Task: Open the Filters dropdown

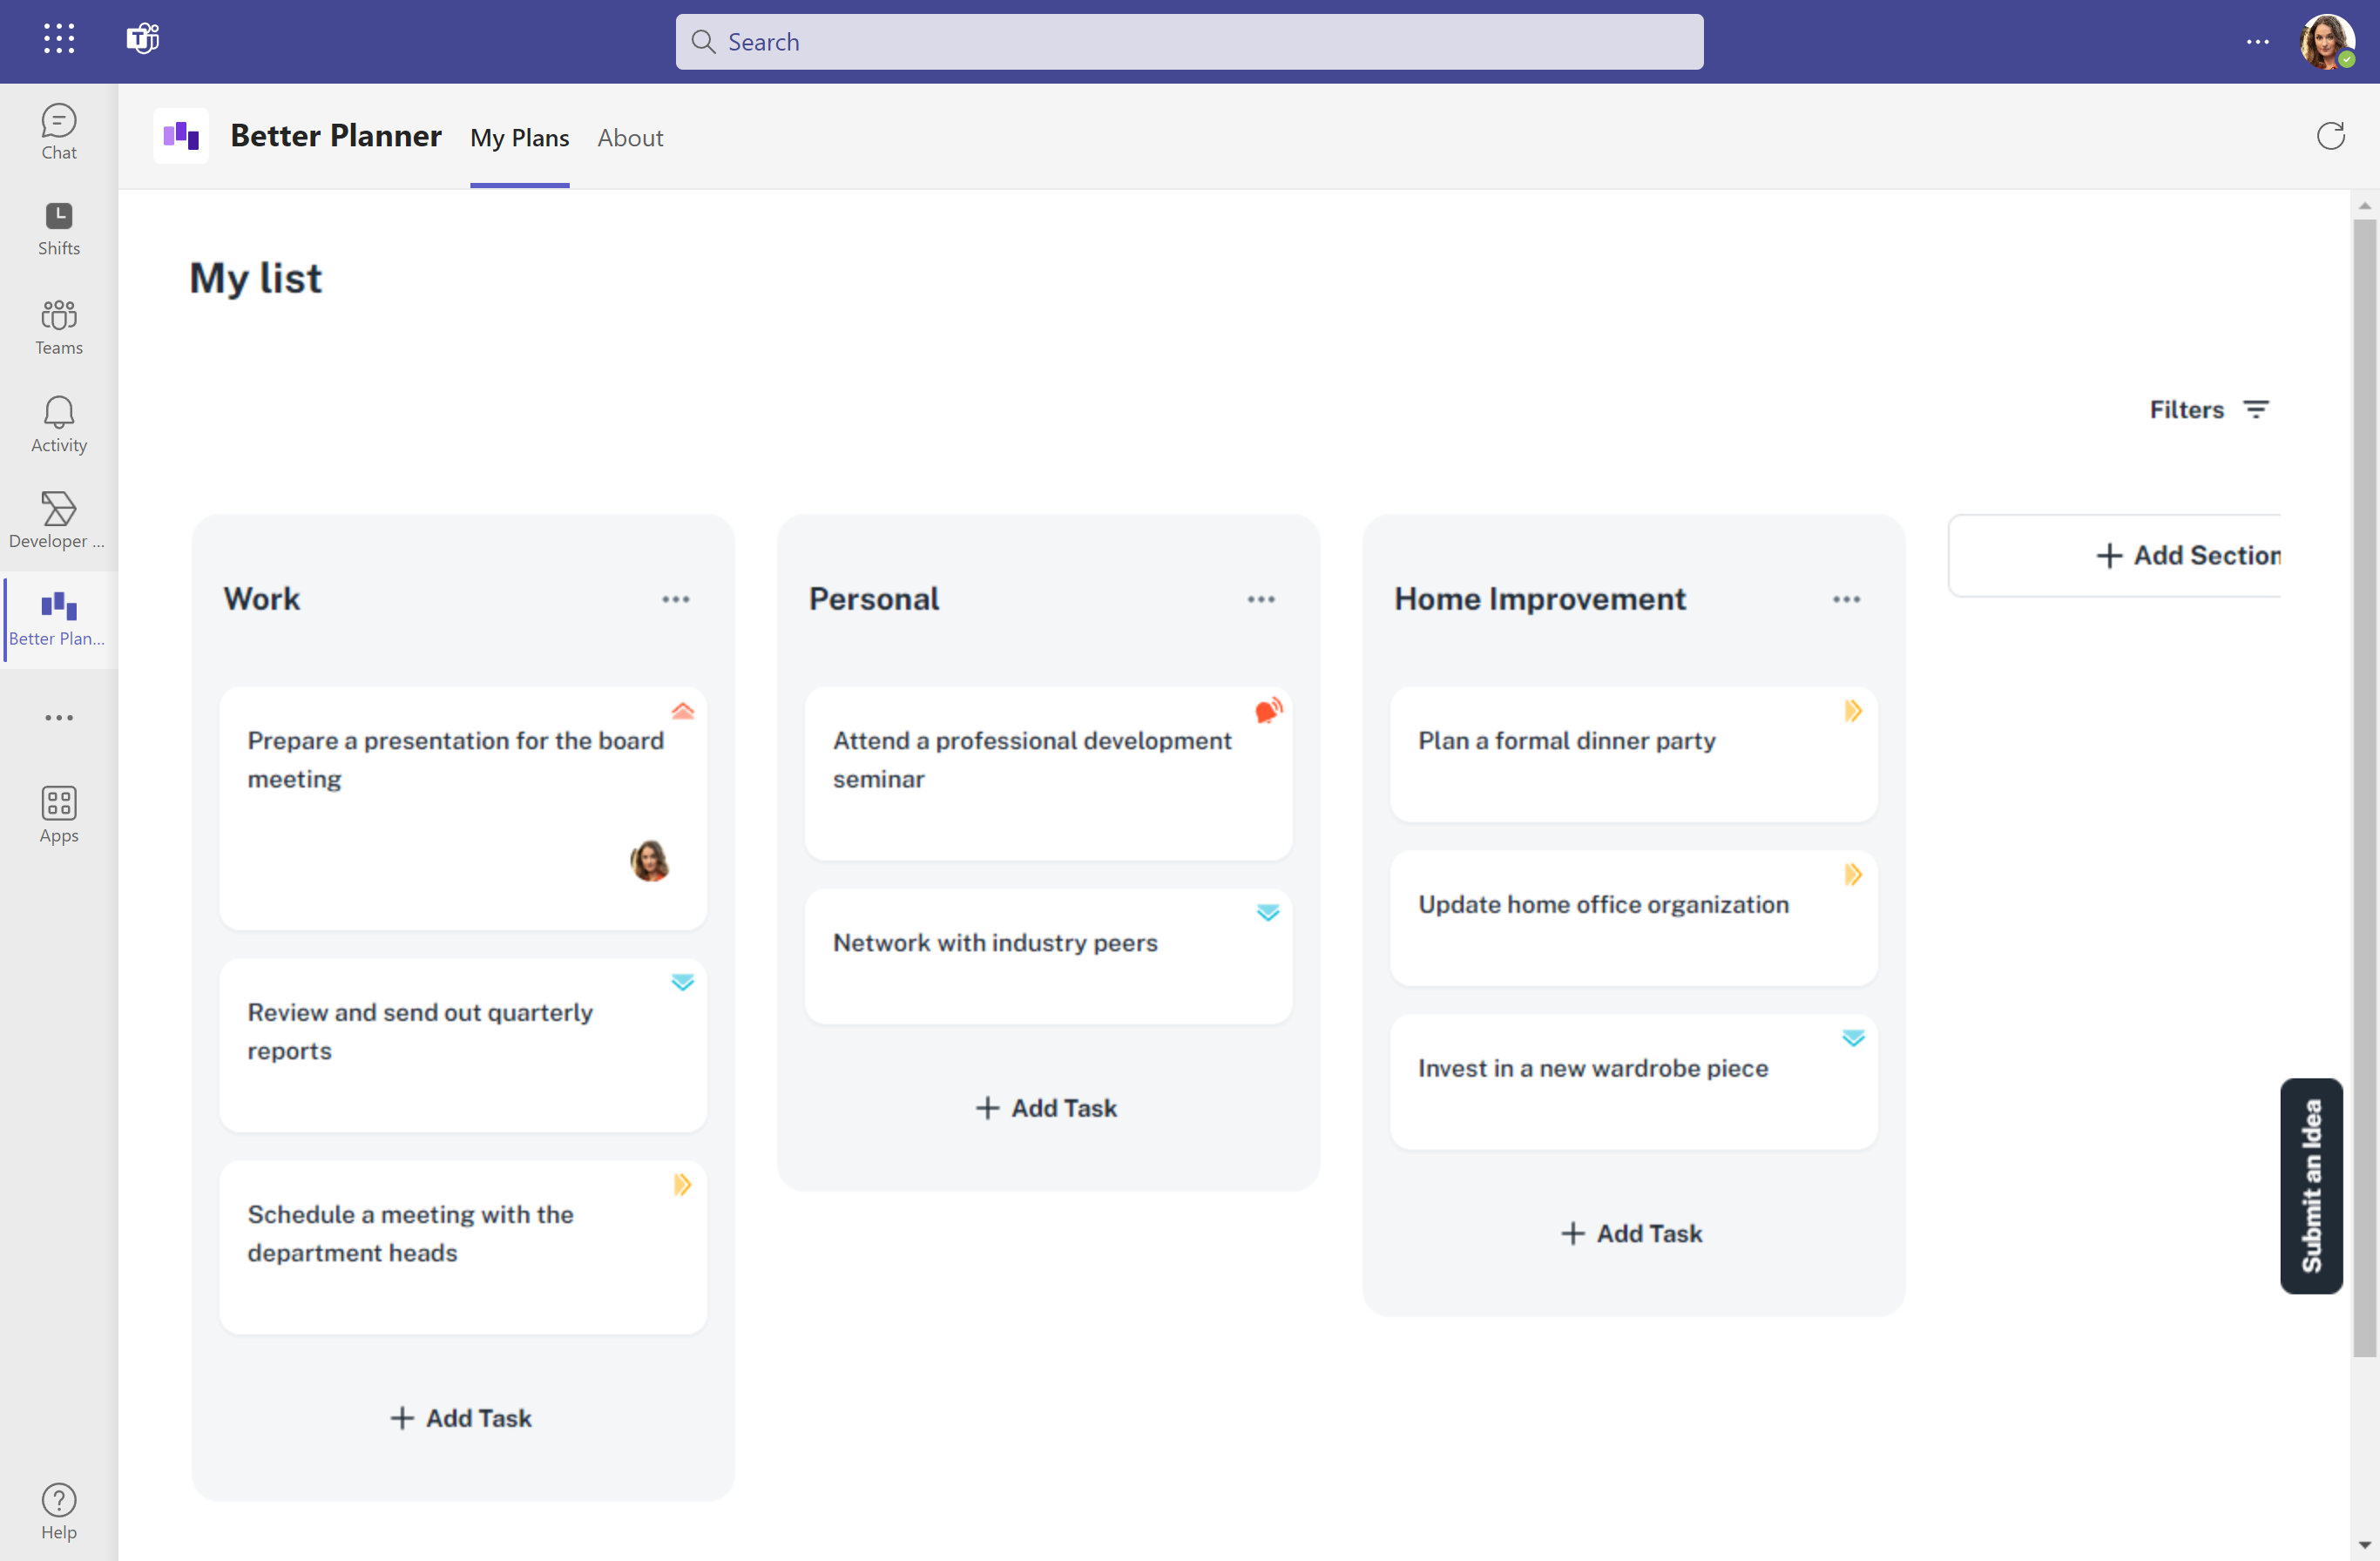Action: click(2209, 410)
